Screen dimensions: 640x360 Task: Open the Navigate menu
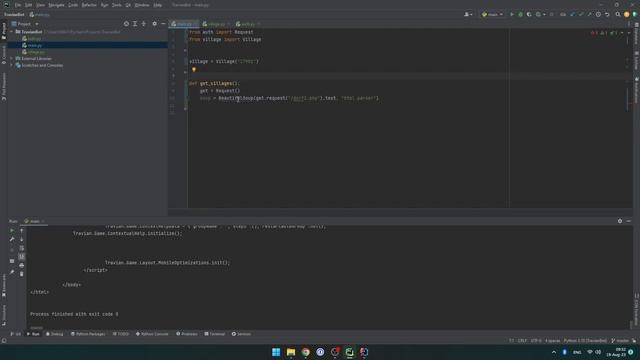[x=56, y=5]
